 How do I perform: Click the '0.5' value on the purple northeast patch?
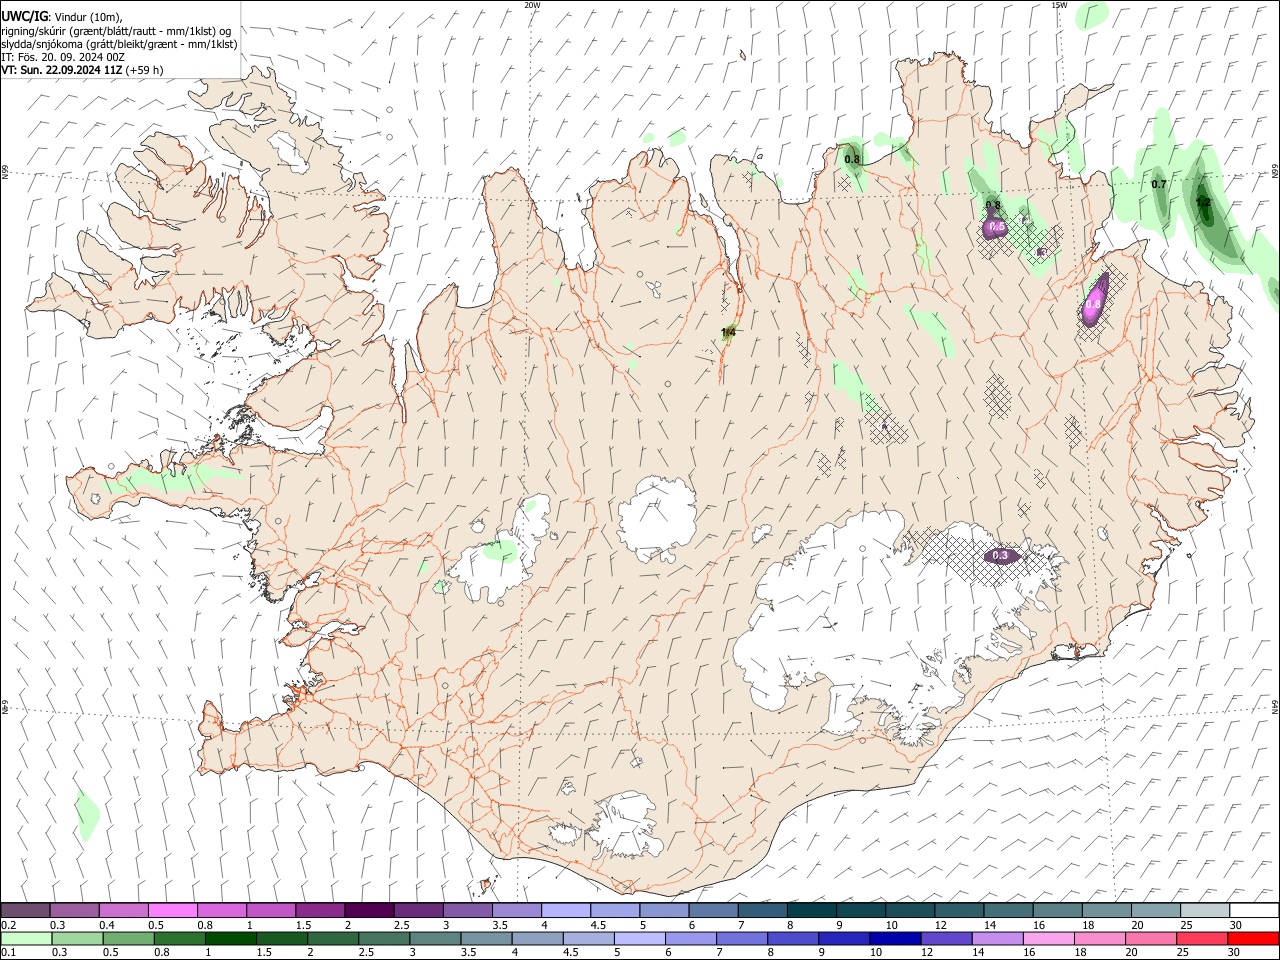click(996, 227)
